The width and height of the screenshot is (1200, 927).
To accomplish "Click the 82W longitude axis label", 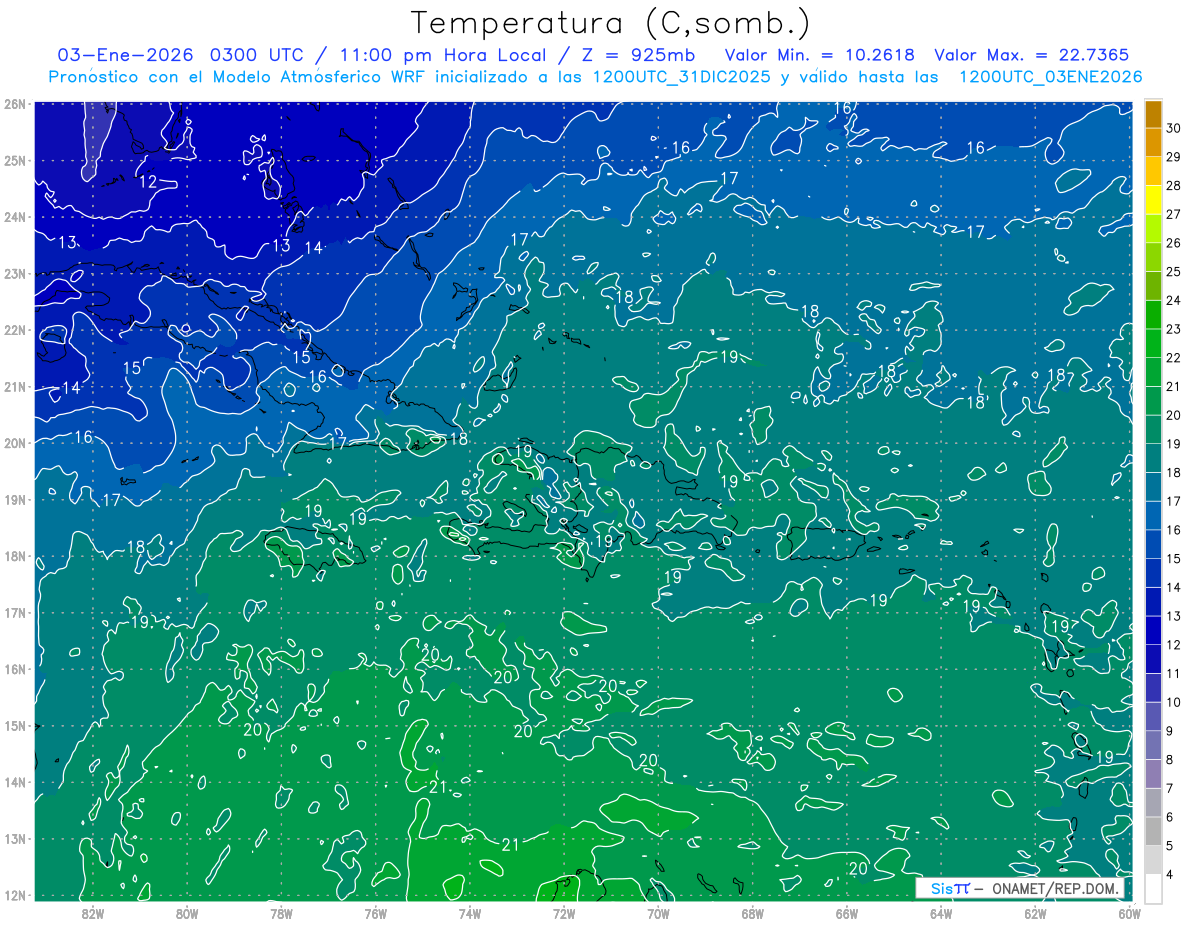I will [x=93, y=913].
